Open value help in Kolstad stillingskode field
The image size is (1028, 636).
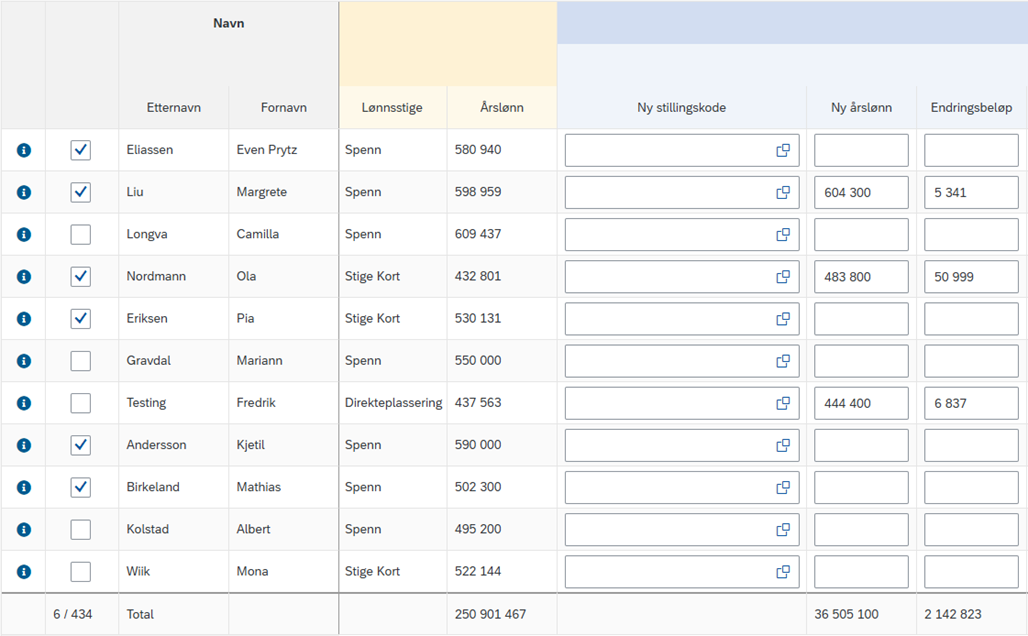(x=783, y=529)
